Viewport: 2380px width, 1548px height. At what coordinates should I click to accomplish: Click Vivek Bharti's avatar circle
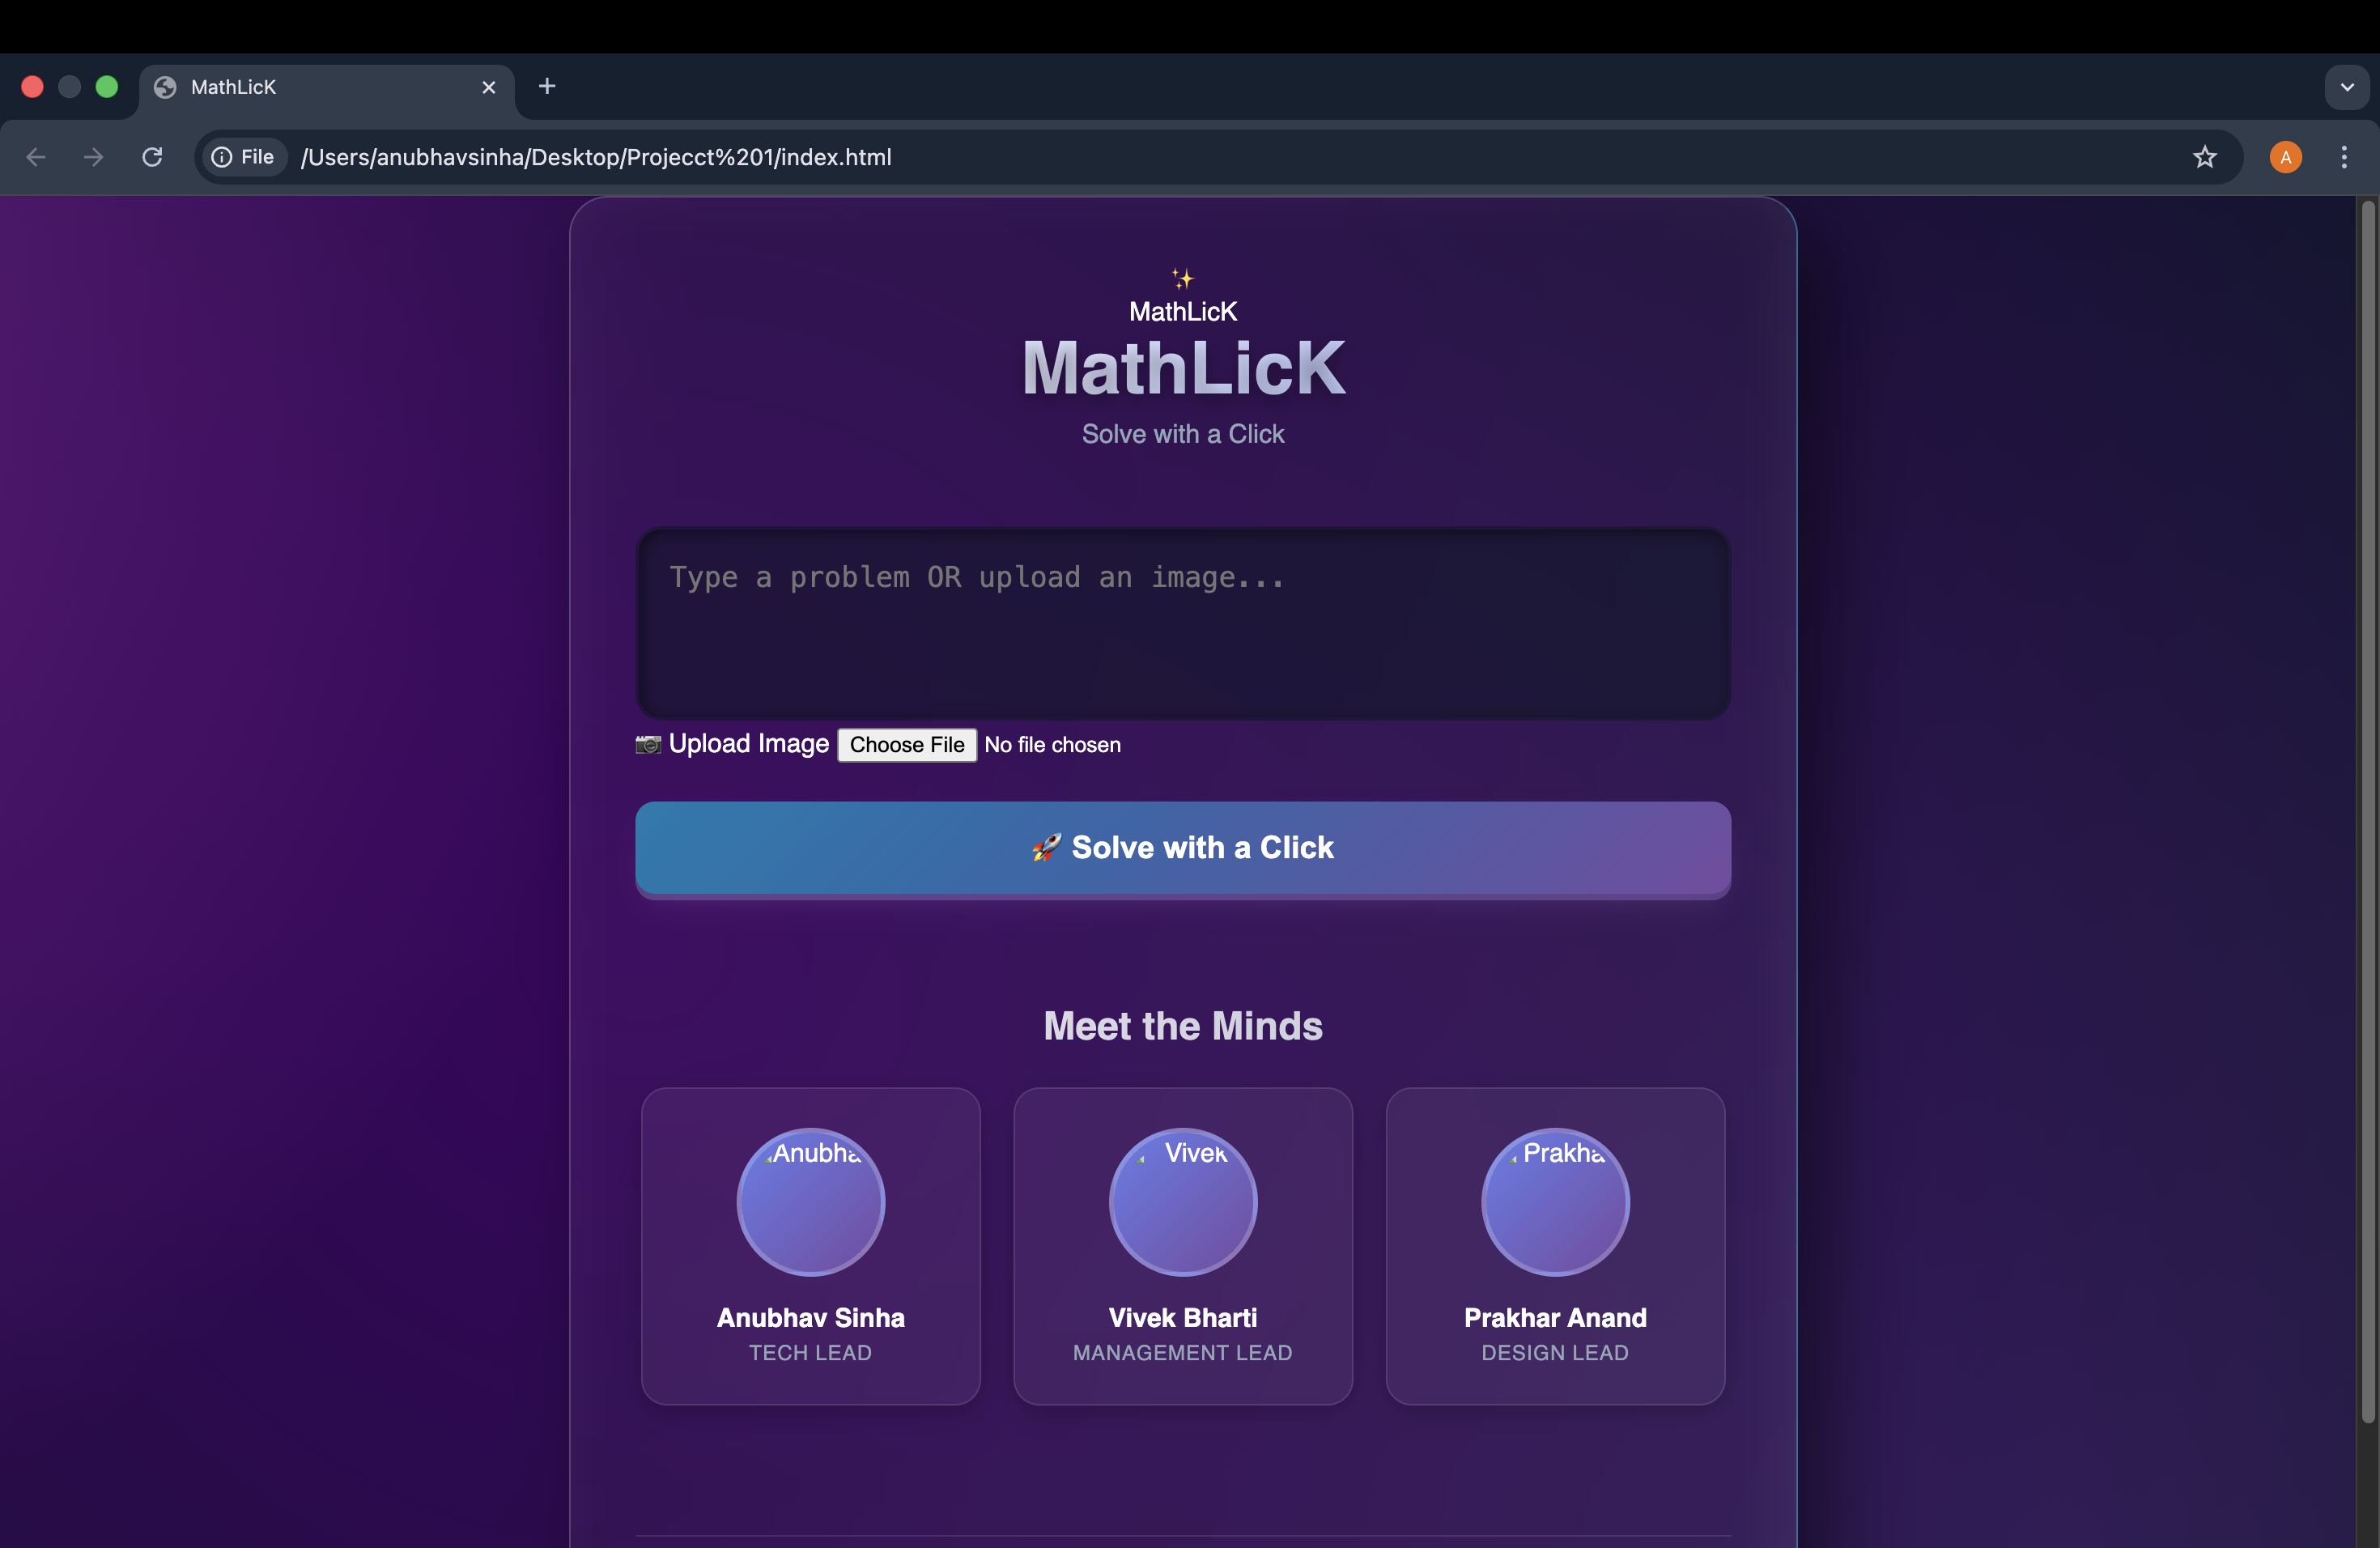1182,1202
